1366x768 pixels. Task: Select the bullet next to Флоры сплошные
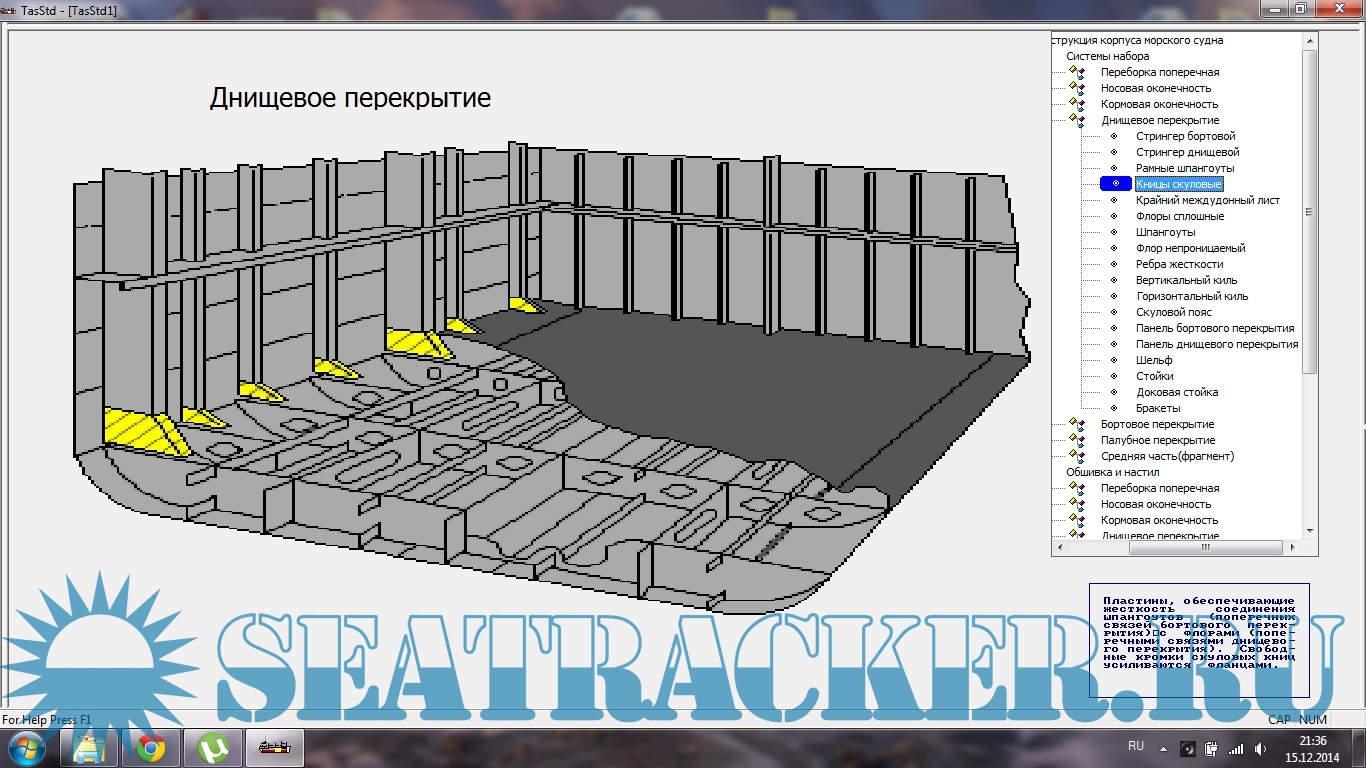click(x=1114, y=216)
